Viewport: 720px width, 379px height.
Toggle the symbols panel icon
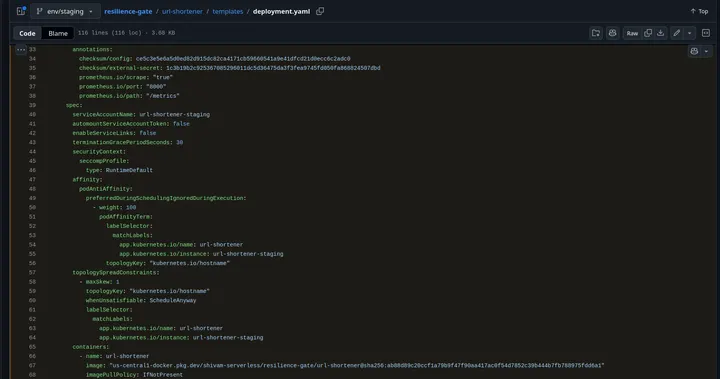706,33
